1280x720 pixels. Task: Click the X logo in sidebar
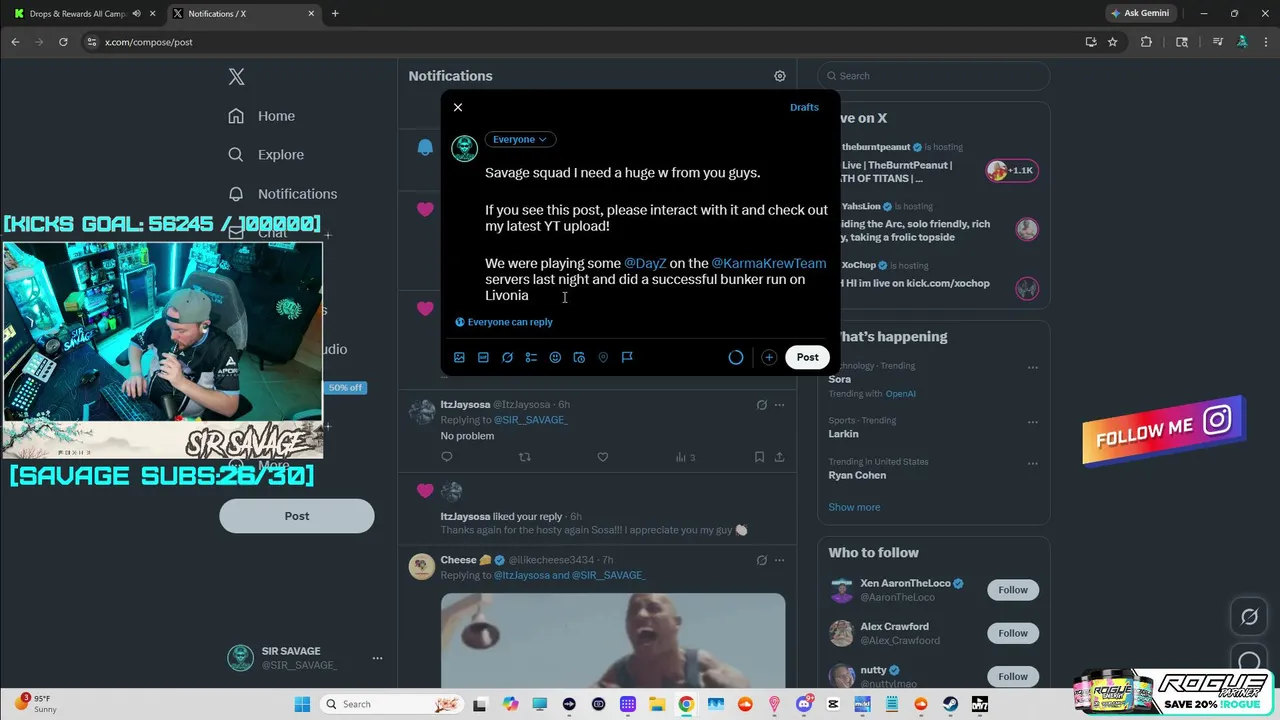[x=236, y=77]
